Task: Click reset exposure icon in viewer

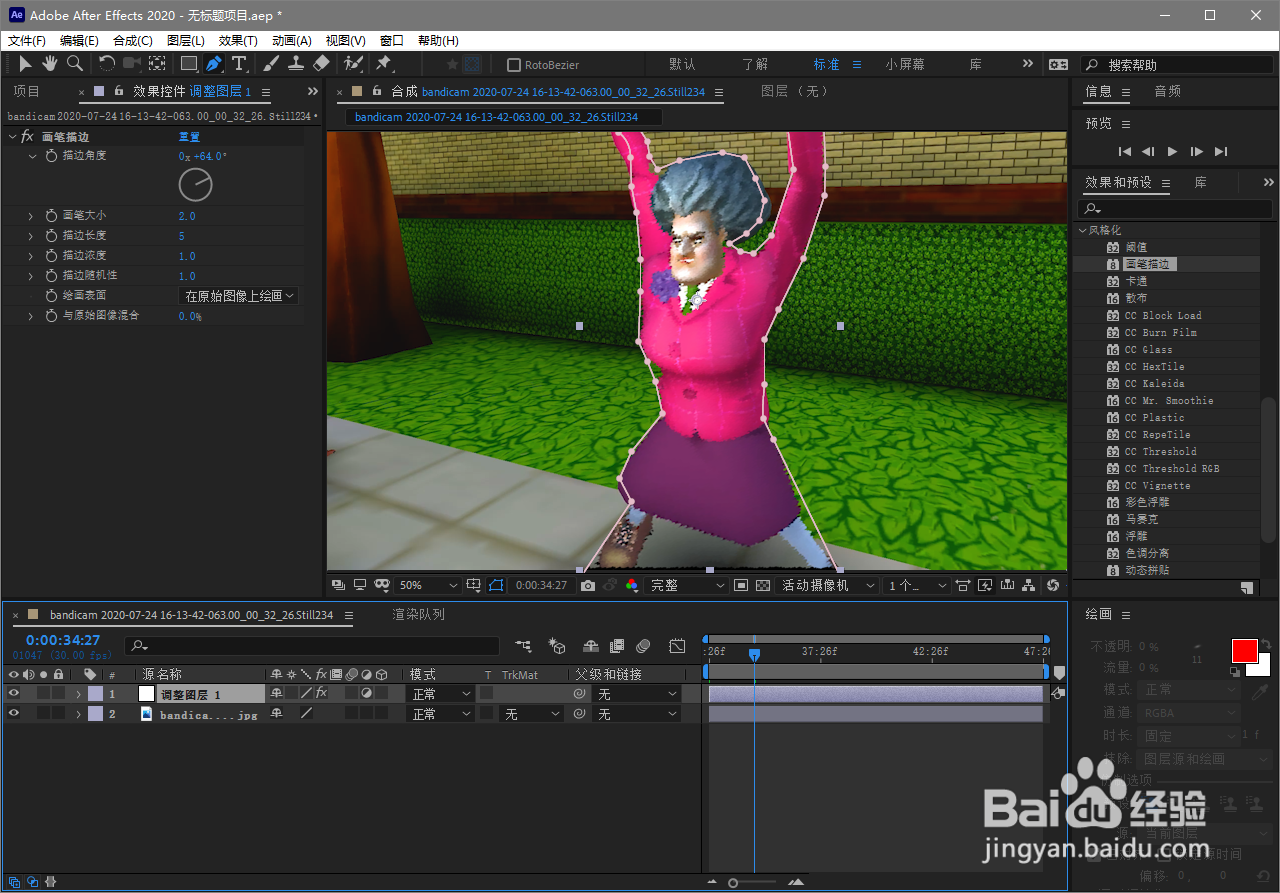Action: (1052, 585)
